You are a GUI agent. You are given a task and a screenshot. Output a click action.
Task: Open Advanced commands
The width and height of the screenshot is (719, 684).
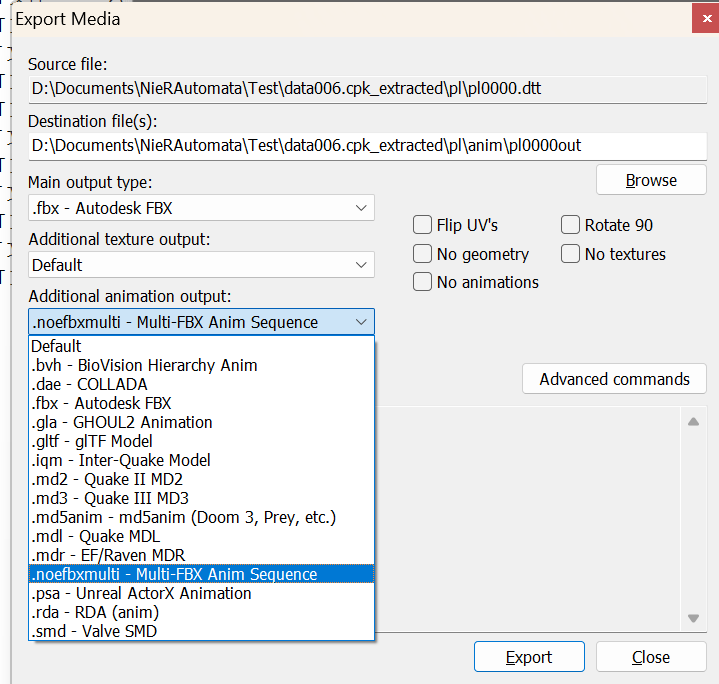point(614,379)
